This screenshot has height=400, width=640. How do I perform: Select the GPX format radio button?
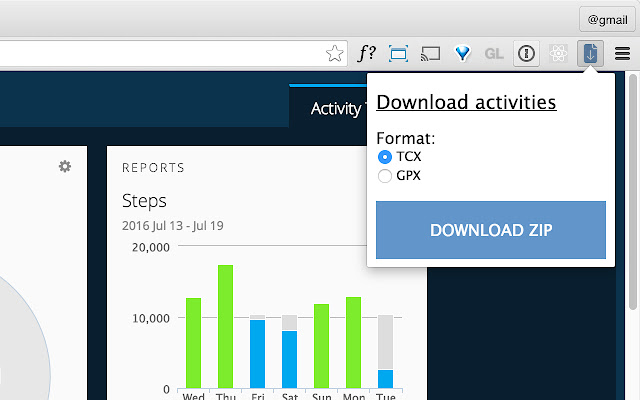point(384,176)
